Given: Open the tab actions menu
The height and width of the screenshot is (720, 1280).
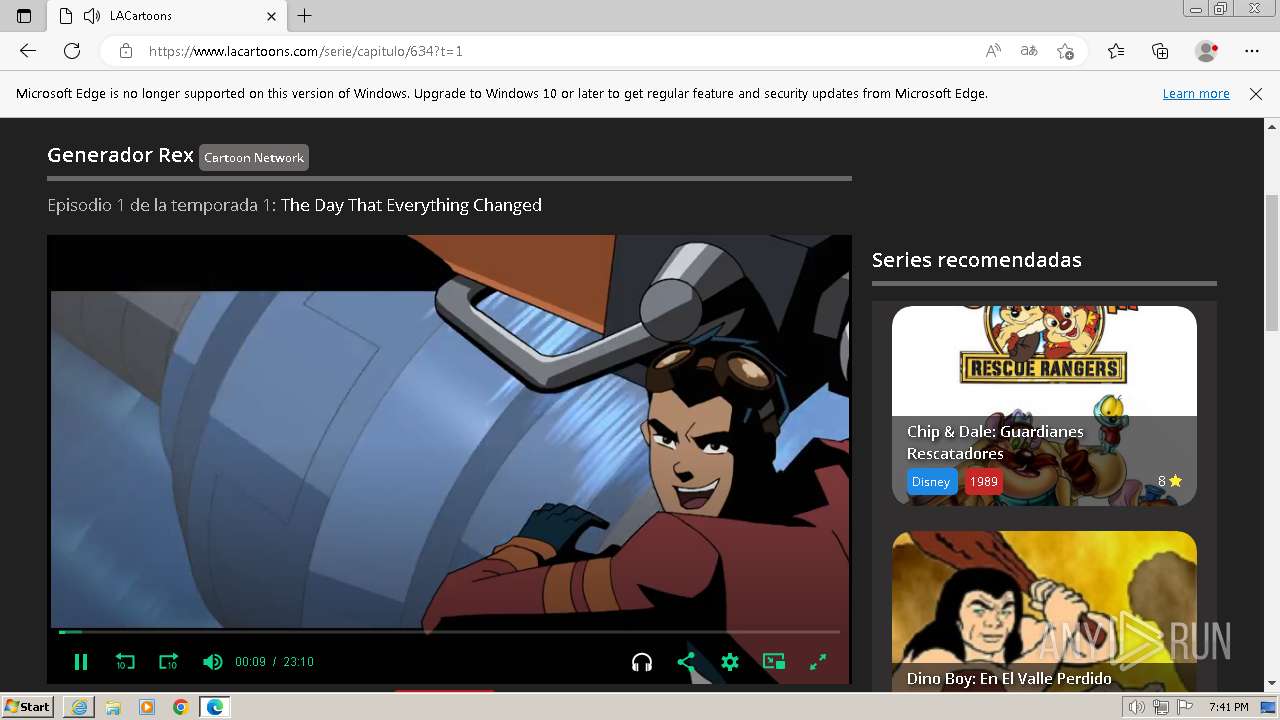Looking at the screenshot, I should [x=24, y=16].
